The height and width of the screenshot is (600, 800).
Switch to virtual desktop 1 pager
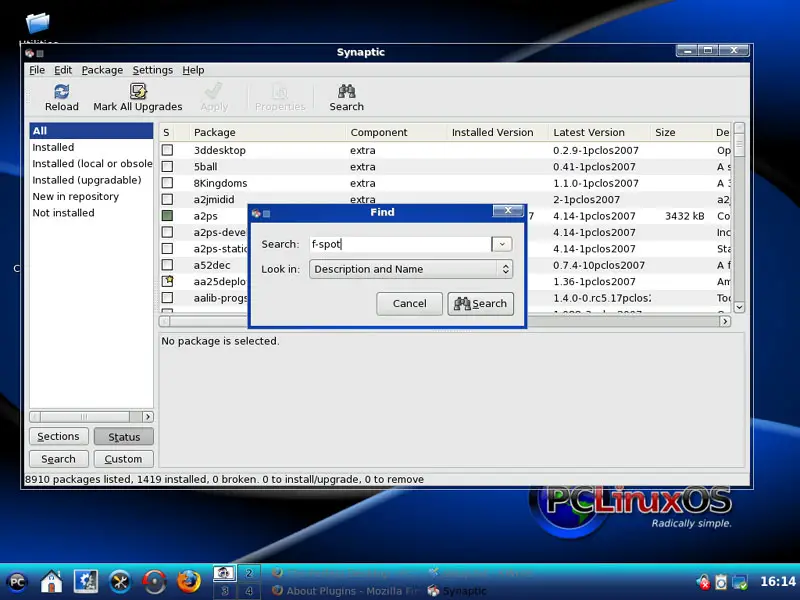pos(224,573)
